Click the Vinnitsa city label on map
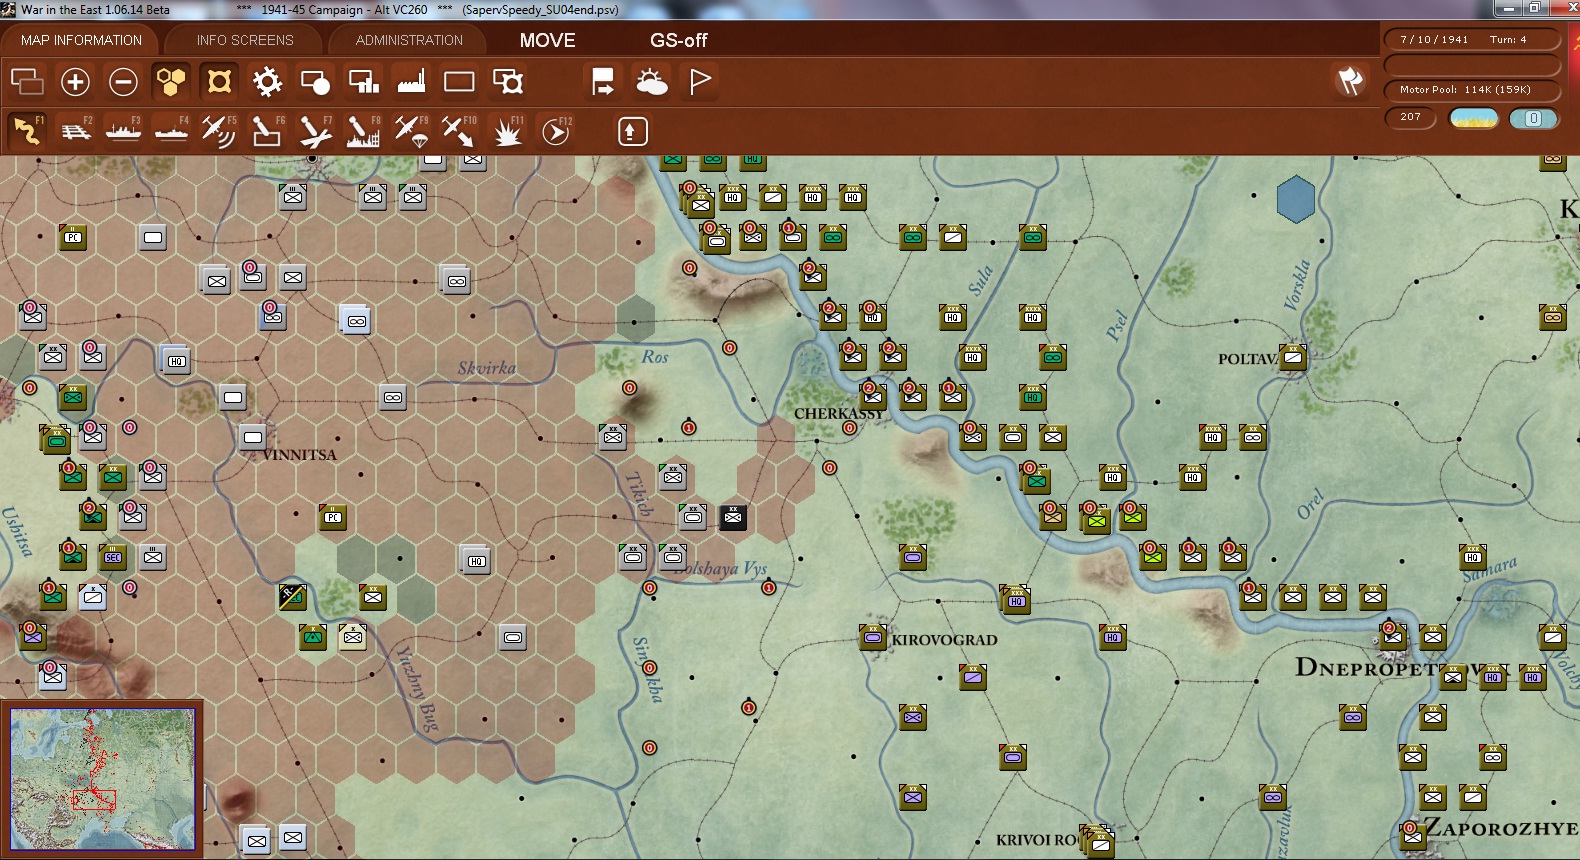Screen dimensions: 1580x860 300,455
